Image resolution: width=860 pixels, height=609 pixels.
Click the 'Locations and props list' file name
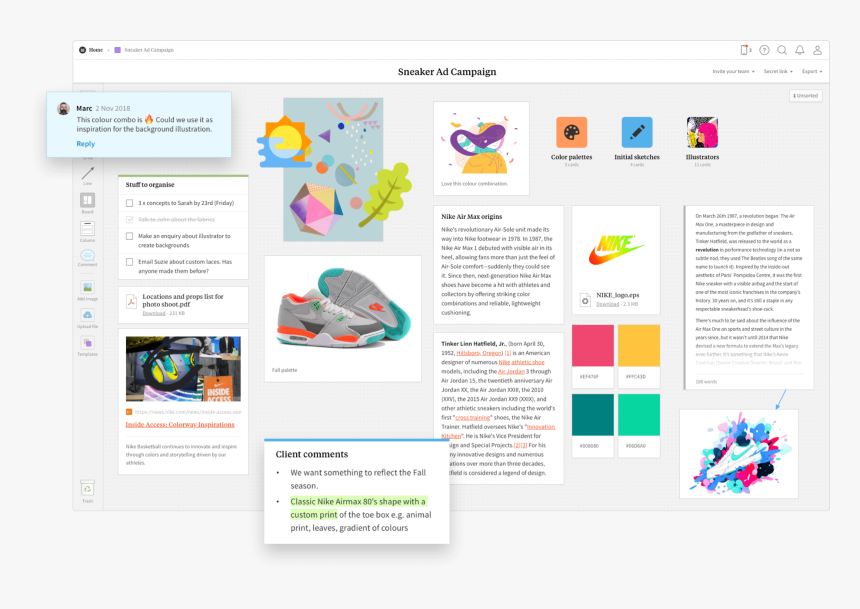coord(183,300)
